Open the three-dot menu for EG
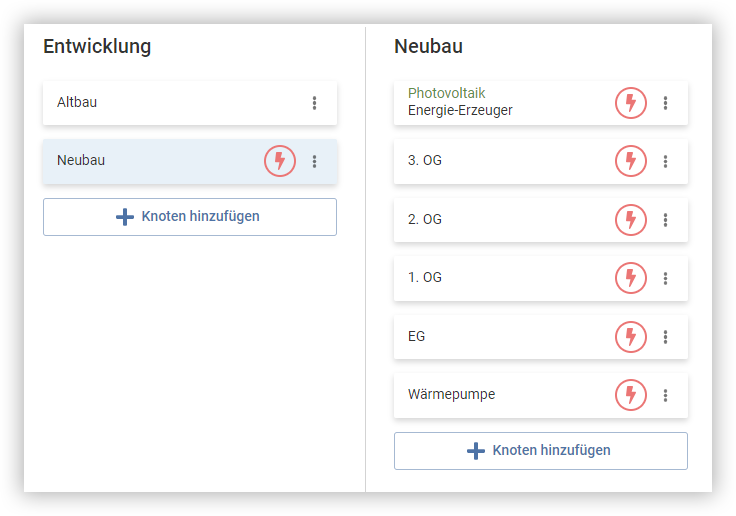Image resolution: width=736 pixels, height=516 pixels. [666, 337]
